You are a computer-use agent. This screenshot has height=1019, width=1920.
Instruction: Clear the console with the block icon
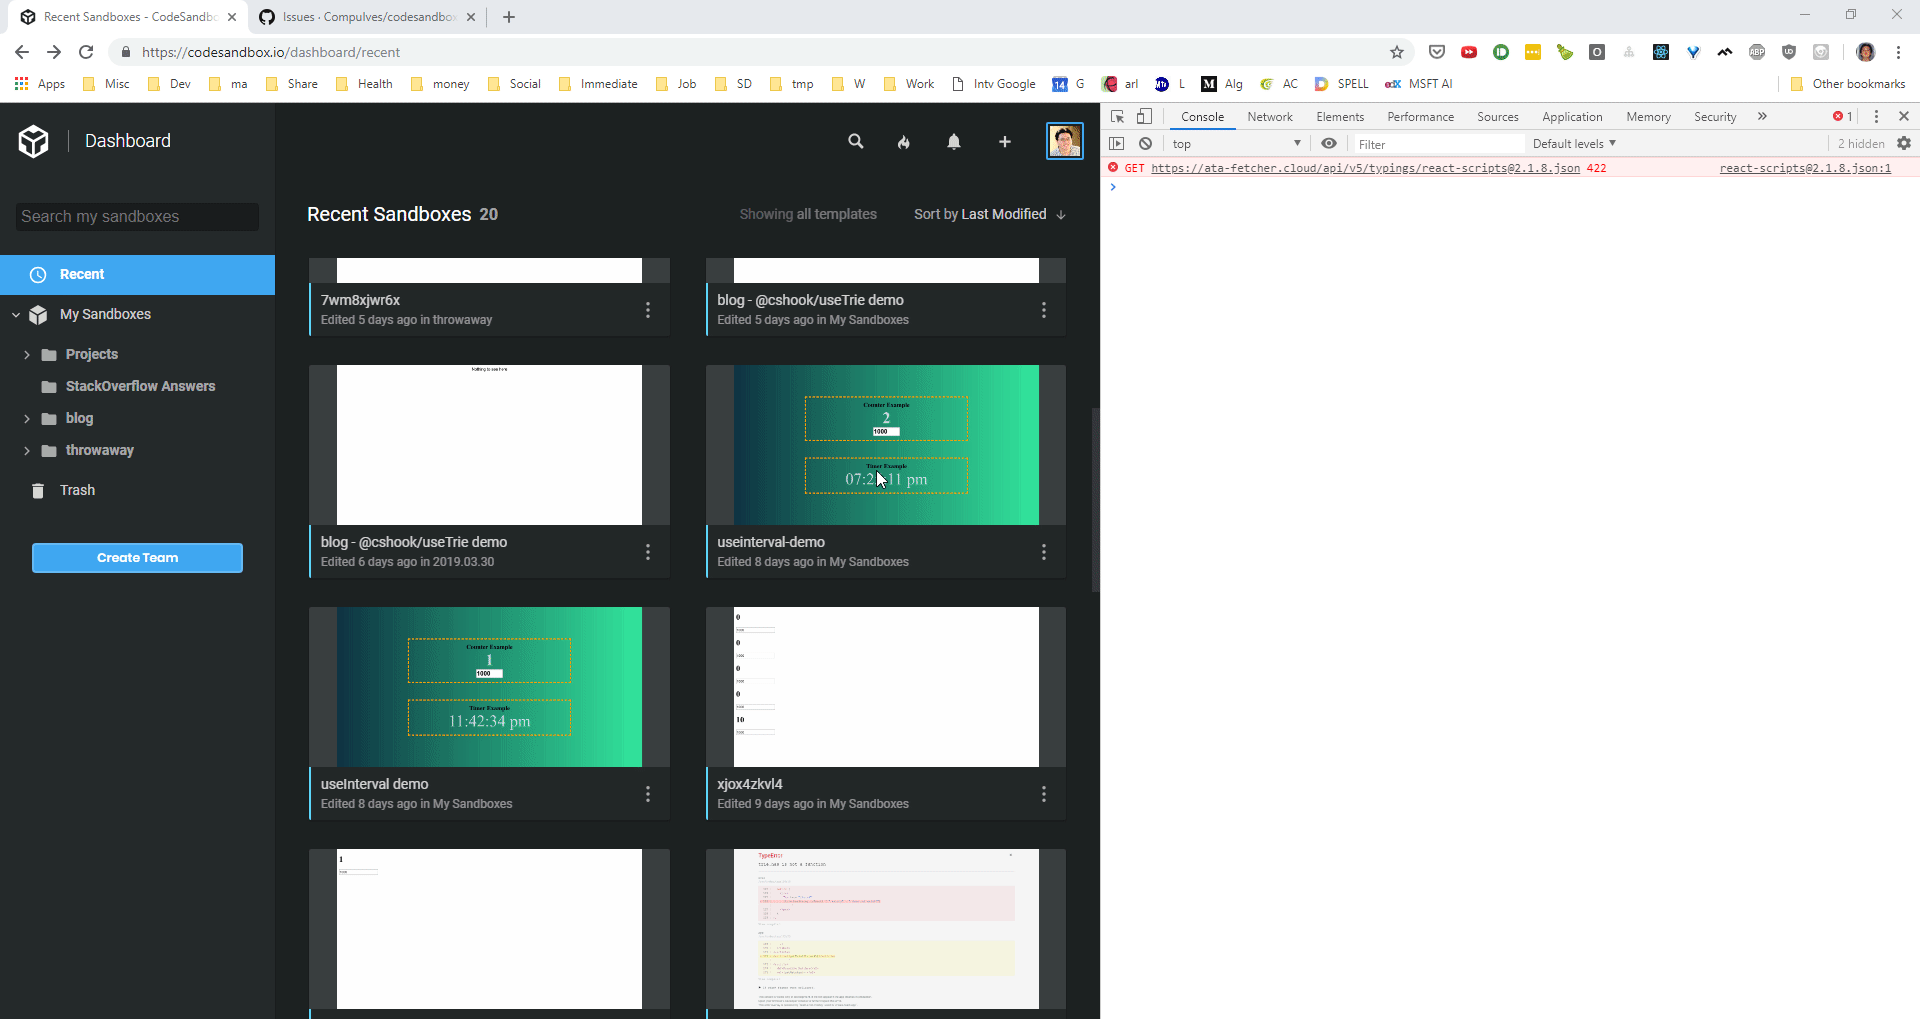coord(1145,143)
